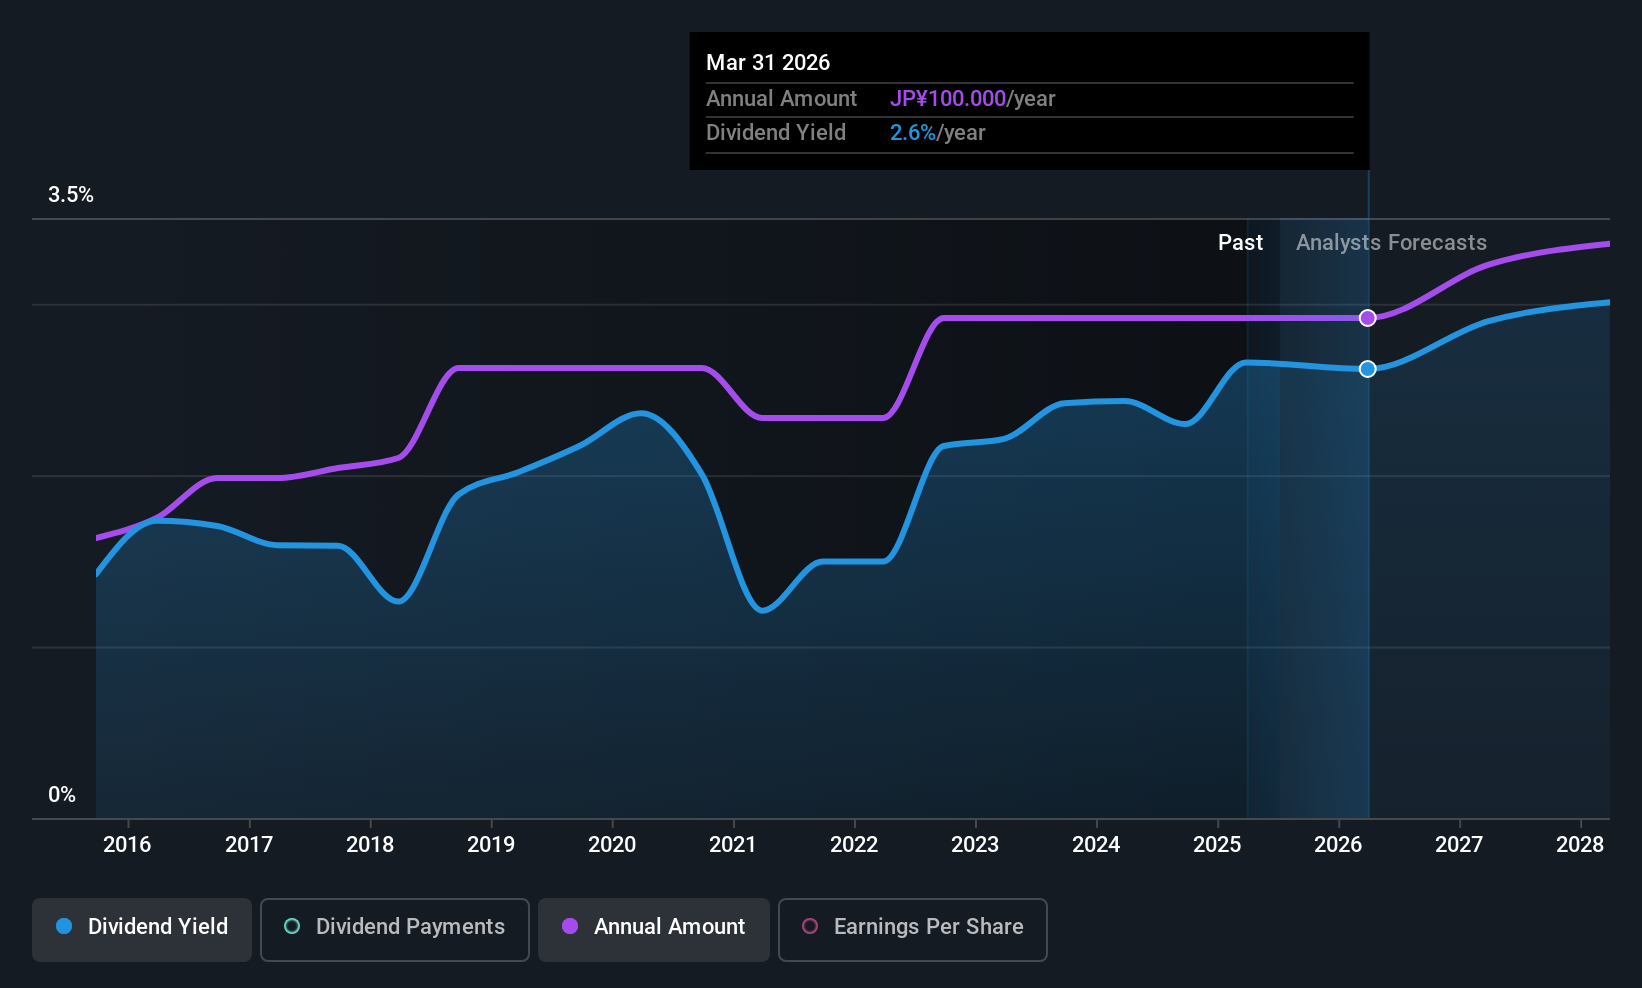Viewport: 1642px width, 988px height.
Task: Click the 2016 x-axis label
Action: pos(127,845)
